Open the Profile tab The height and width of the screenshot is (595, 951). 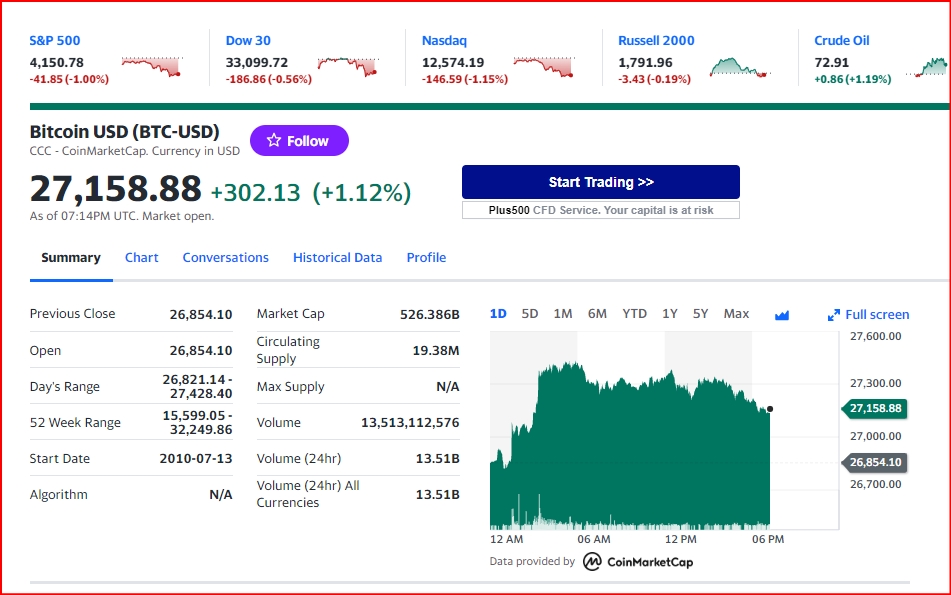426,257
